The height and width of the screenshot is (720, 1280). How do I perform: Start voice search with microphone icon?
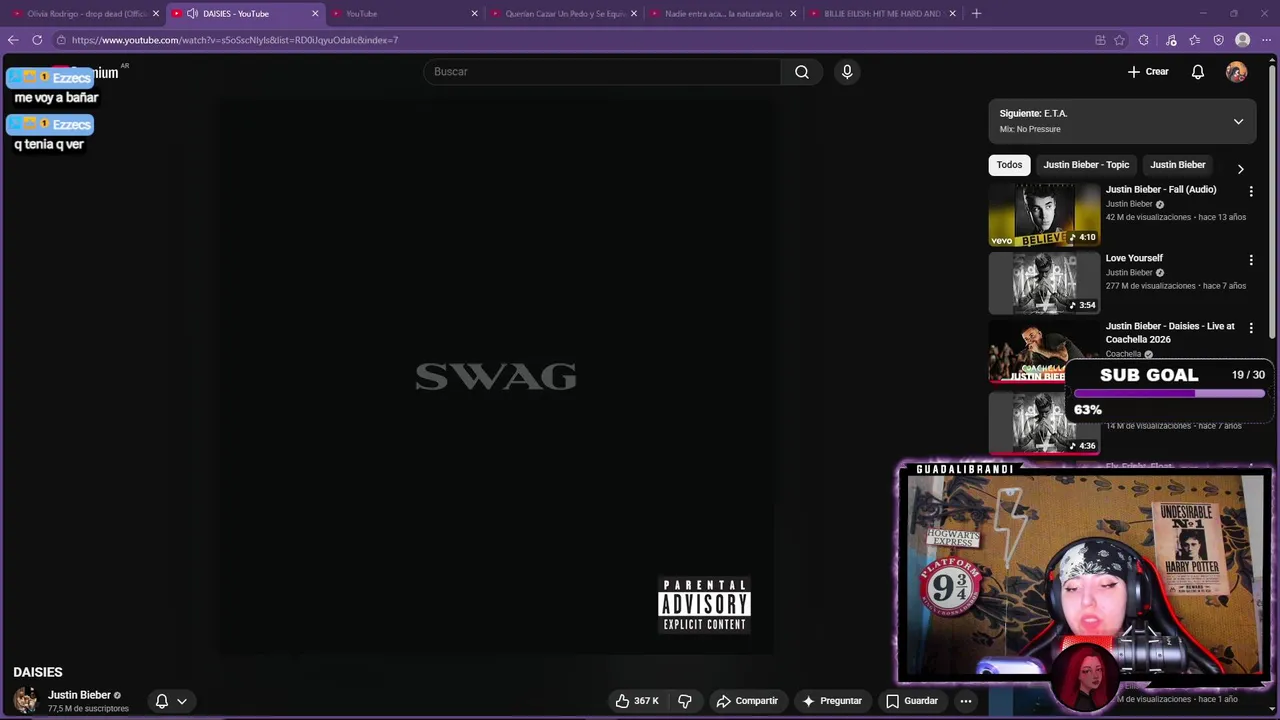tap(847, 72)
